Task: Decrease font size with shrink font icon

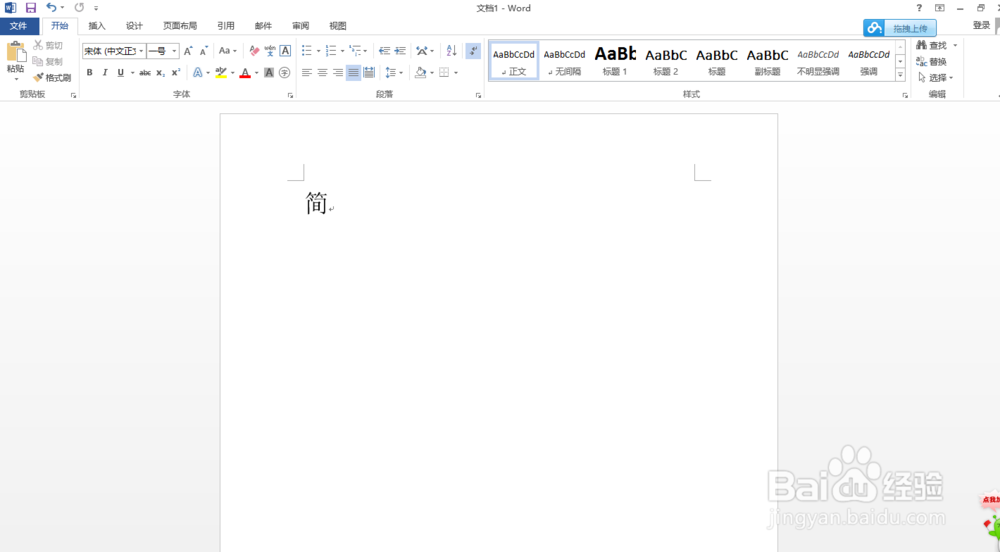Action: click(x=203, y=51)
